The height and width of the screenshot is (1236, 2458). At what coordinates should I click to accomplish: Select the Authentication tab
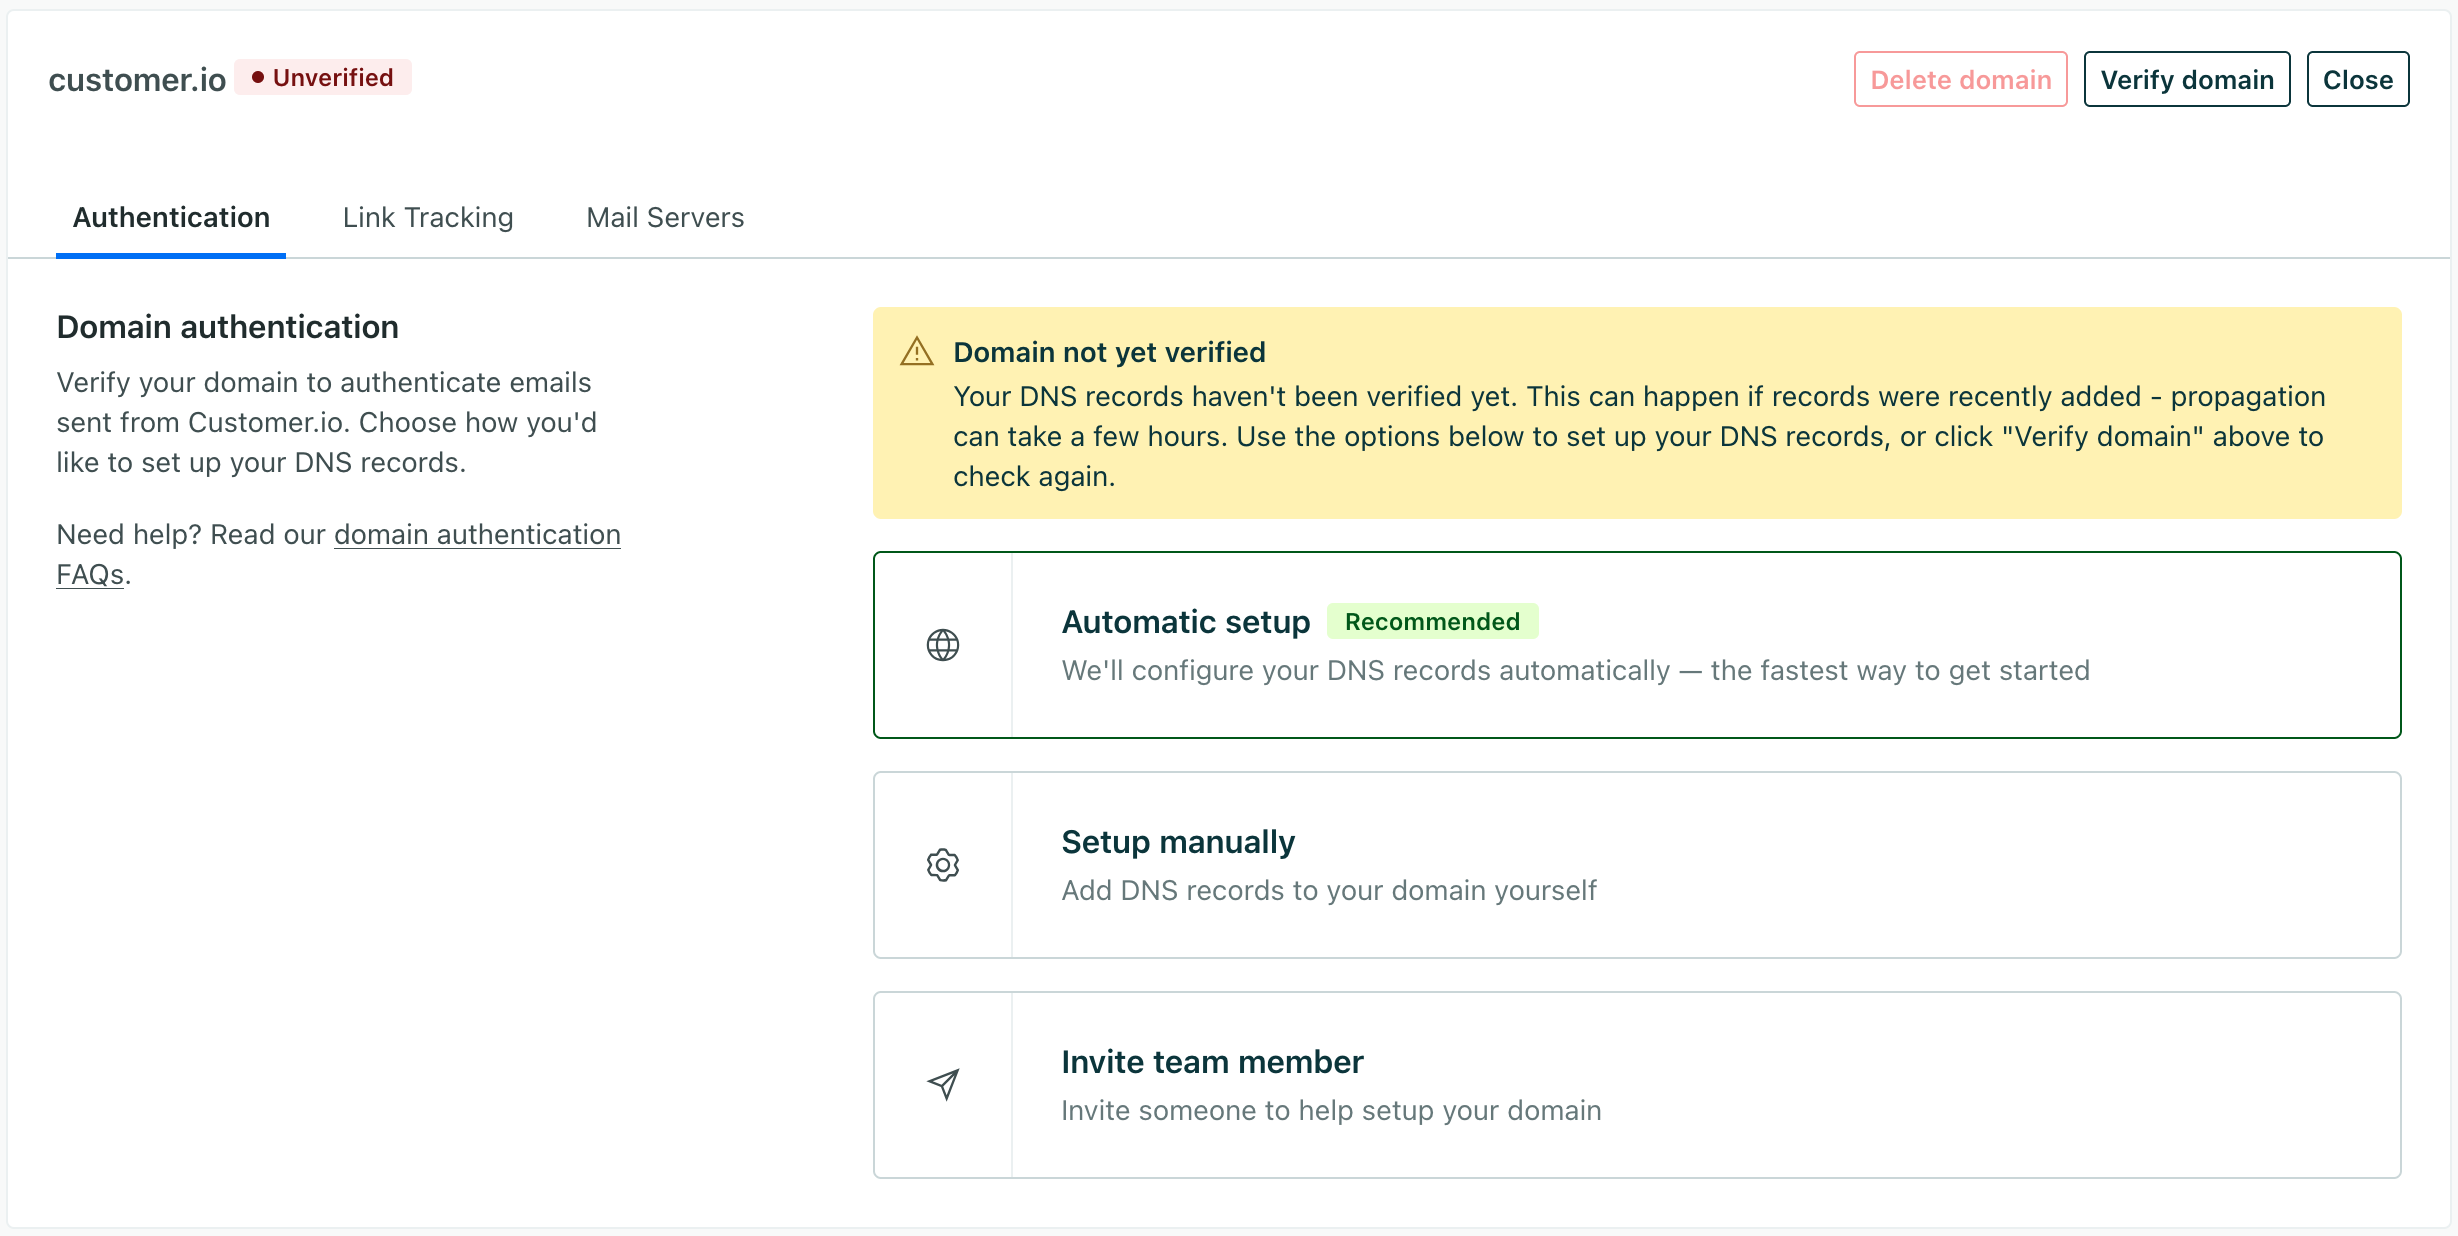click(170, 217)
